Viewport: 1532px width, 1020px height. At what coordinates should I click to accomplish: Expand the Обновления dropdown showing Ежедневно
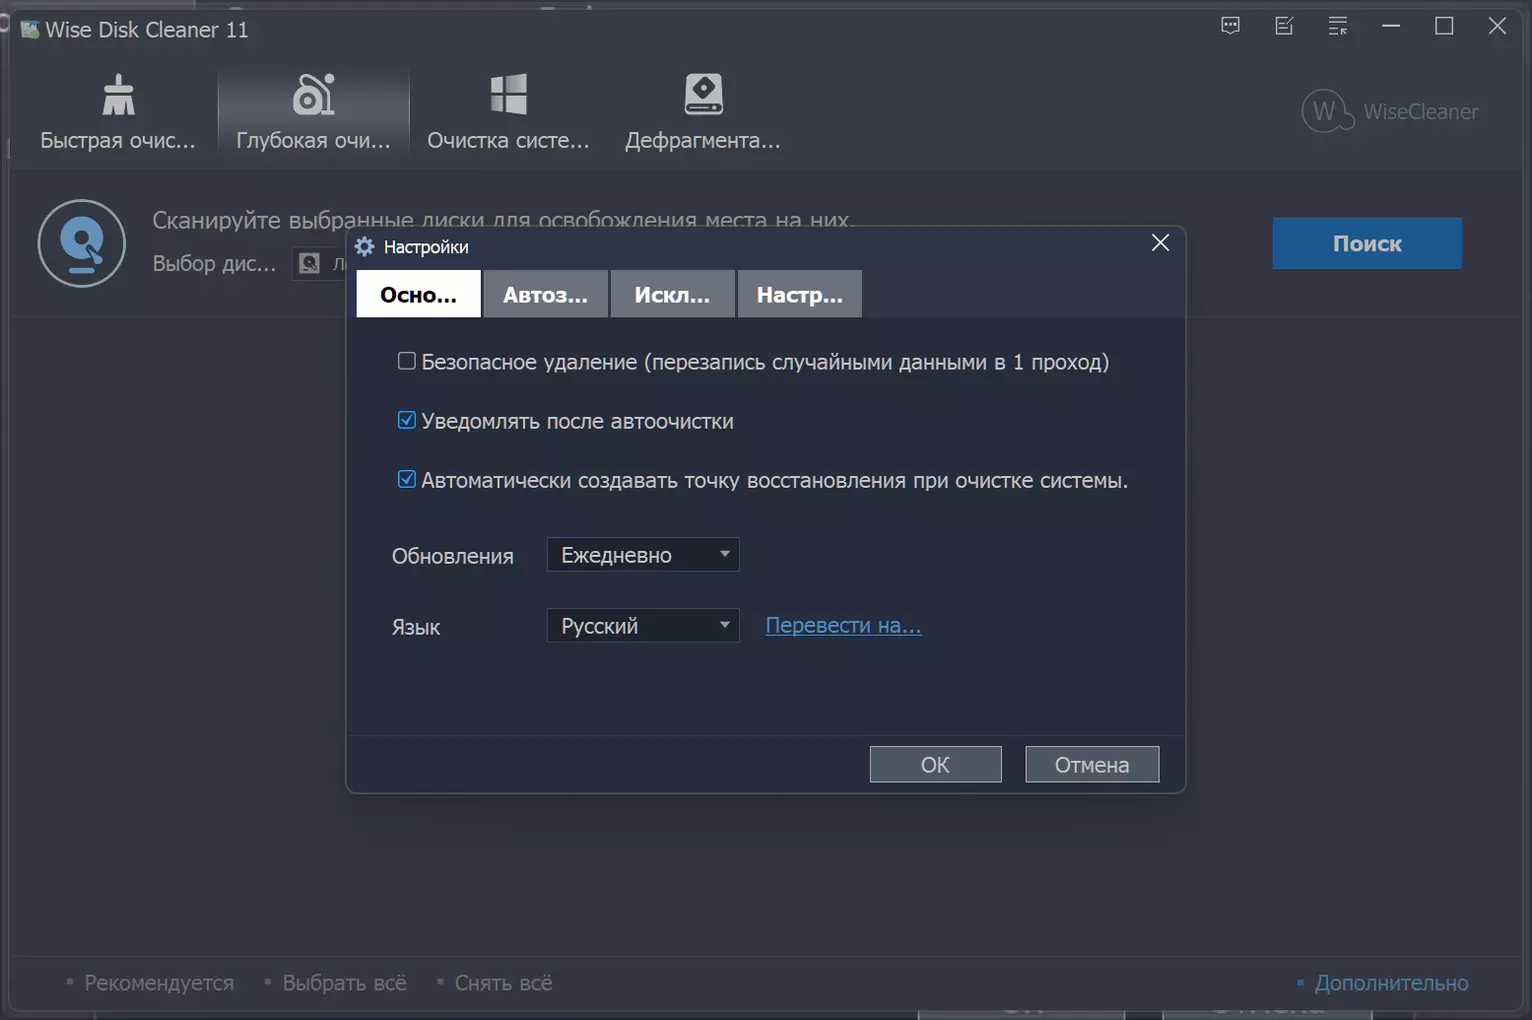(x=643, y=555)
